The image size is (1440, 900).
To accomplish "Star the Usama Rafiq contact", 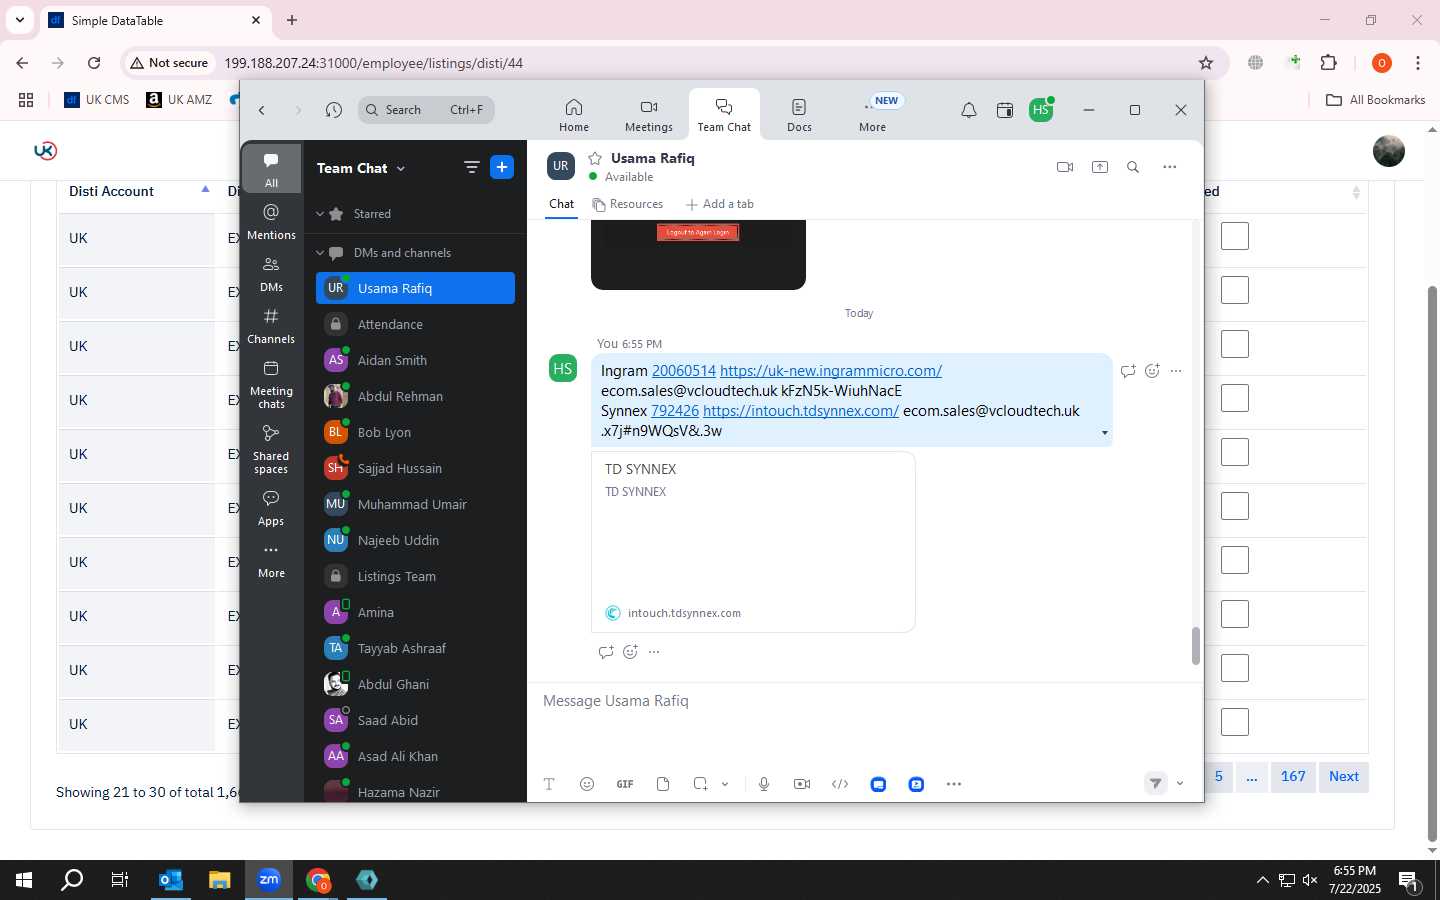I will coord(595,158).
